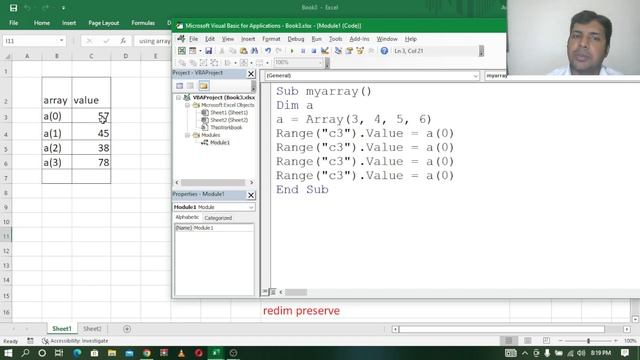Open the Format menu
This screenshot has height=360, width=640.
pos(271,39)
